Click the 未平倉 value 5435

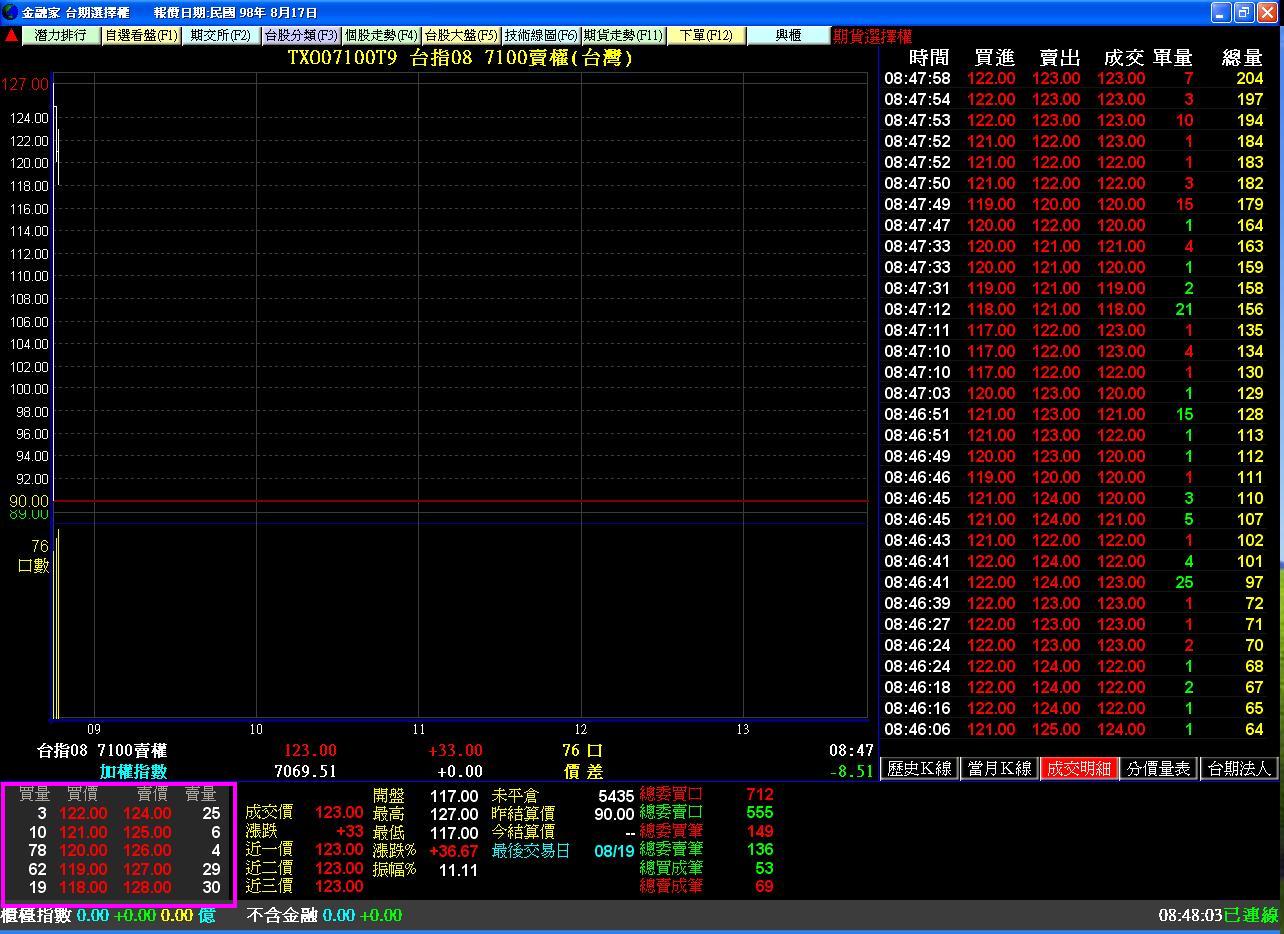coord(616,796)
